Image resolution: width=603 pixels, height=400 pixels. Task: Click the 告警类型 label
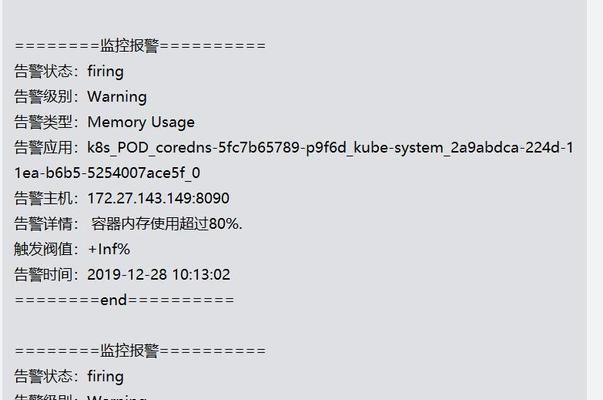[43, 122]
